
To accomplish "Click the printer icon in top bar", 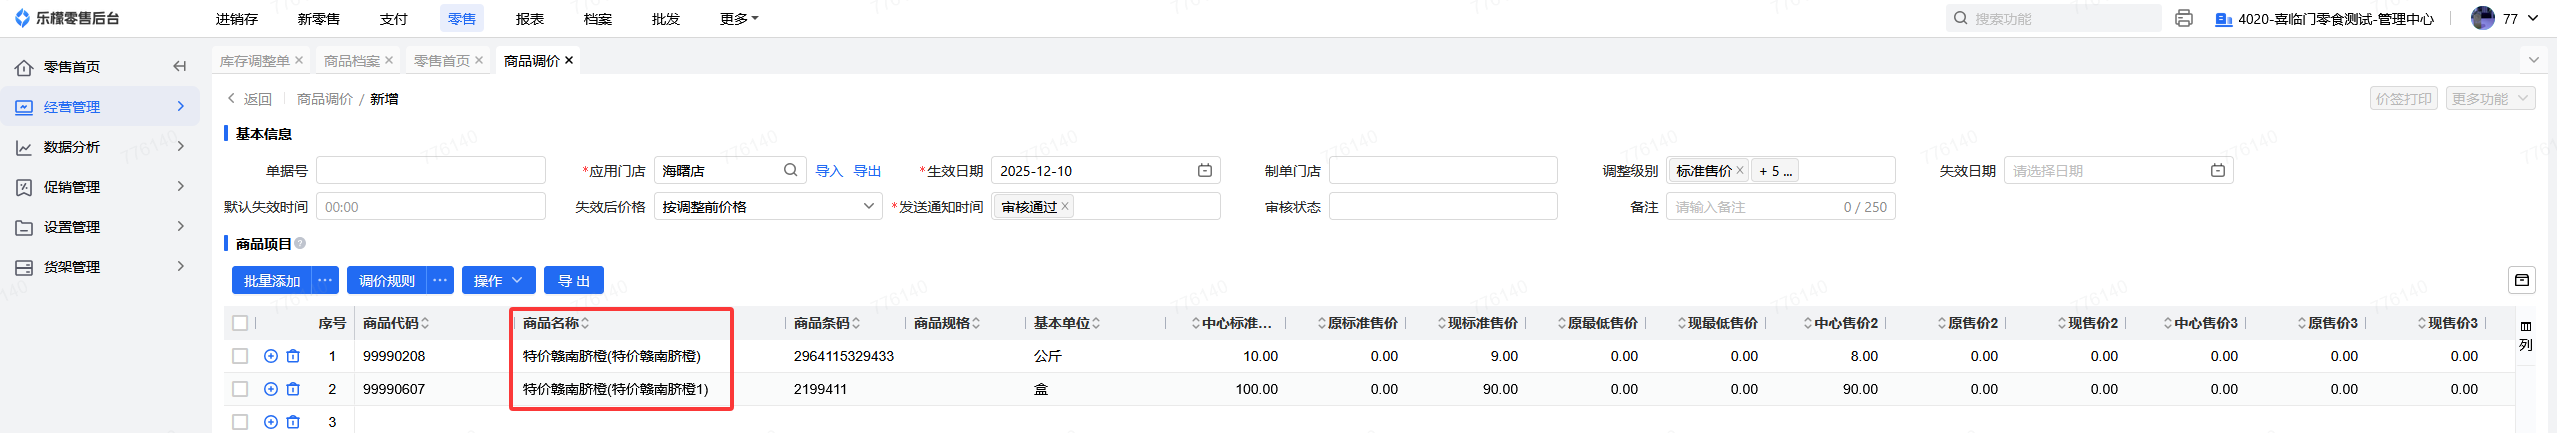I will [2184, 19].
